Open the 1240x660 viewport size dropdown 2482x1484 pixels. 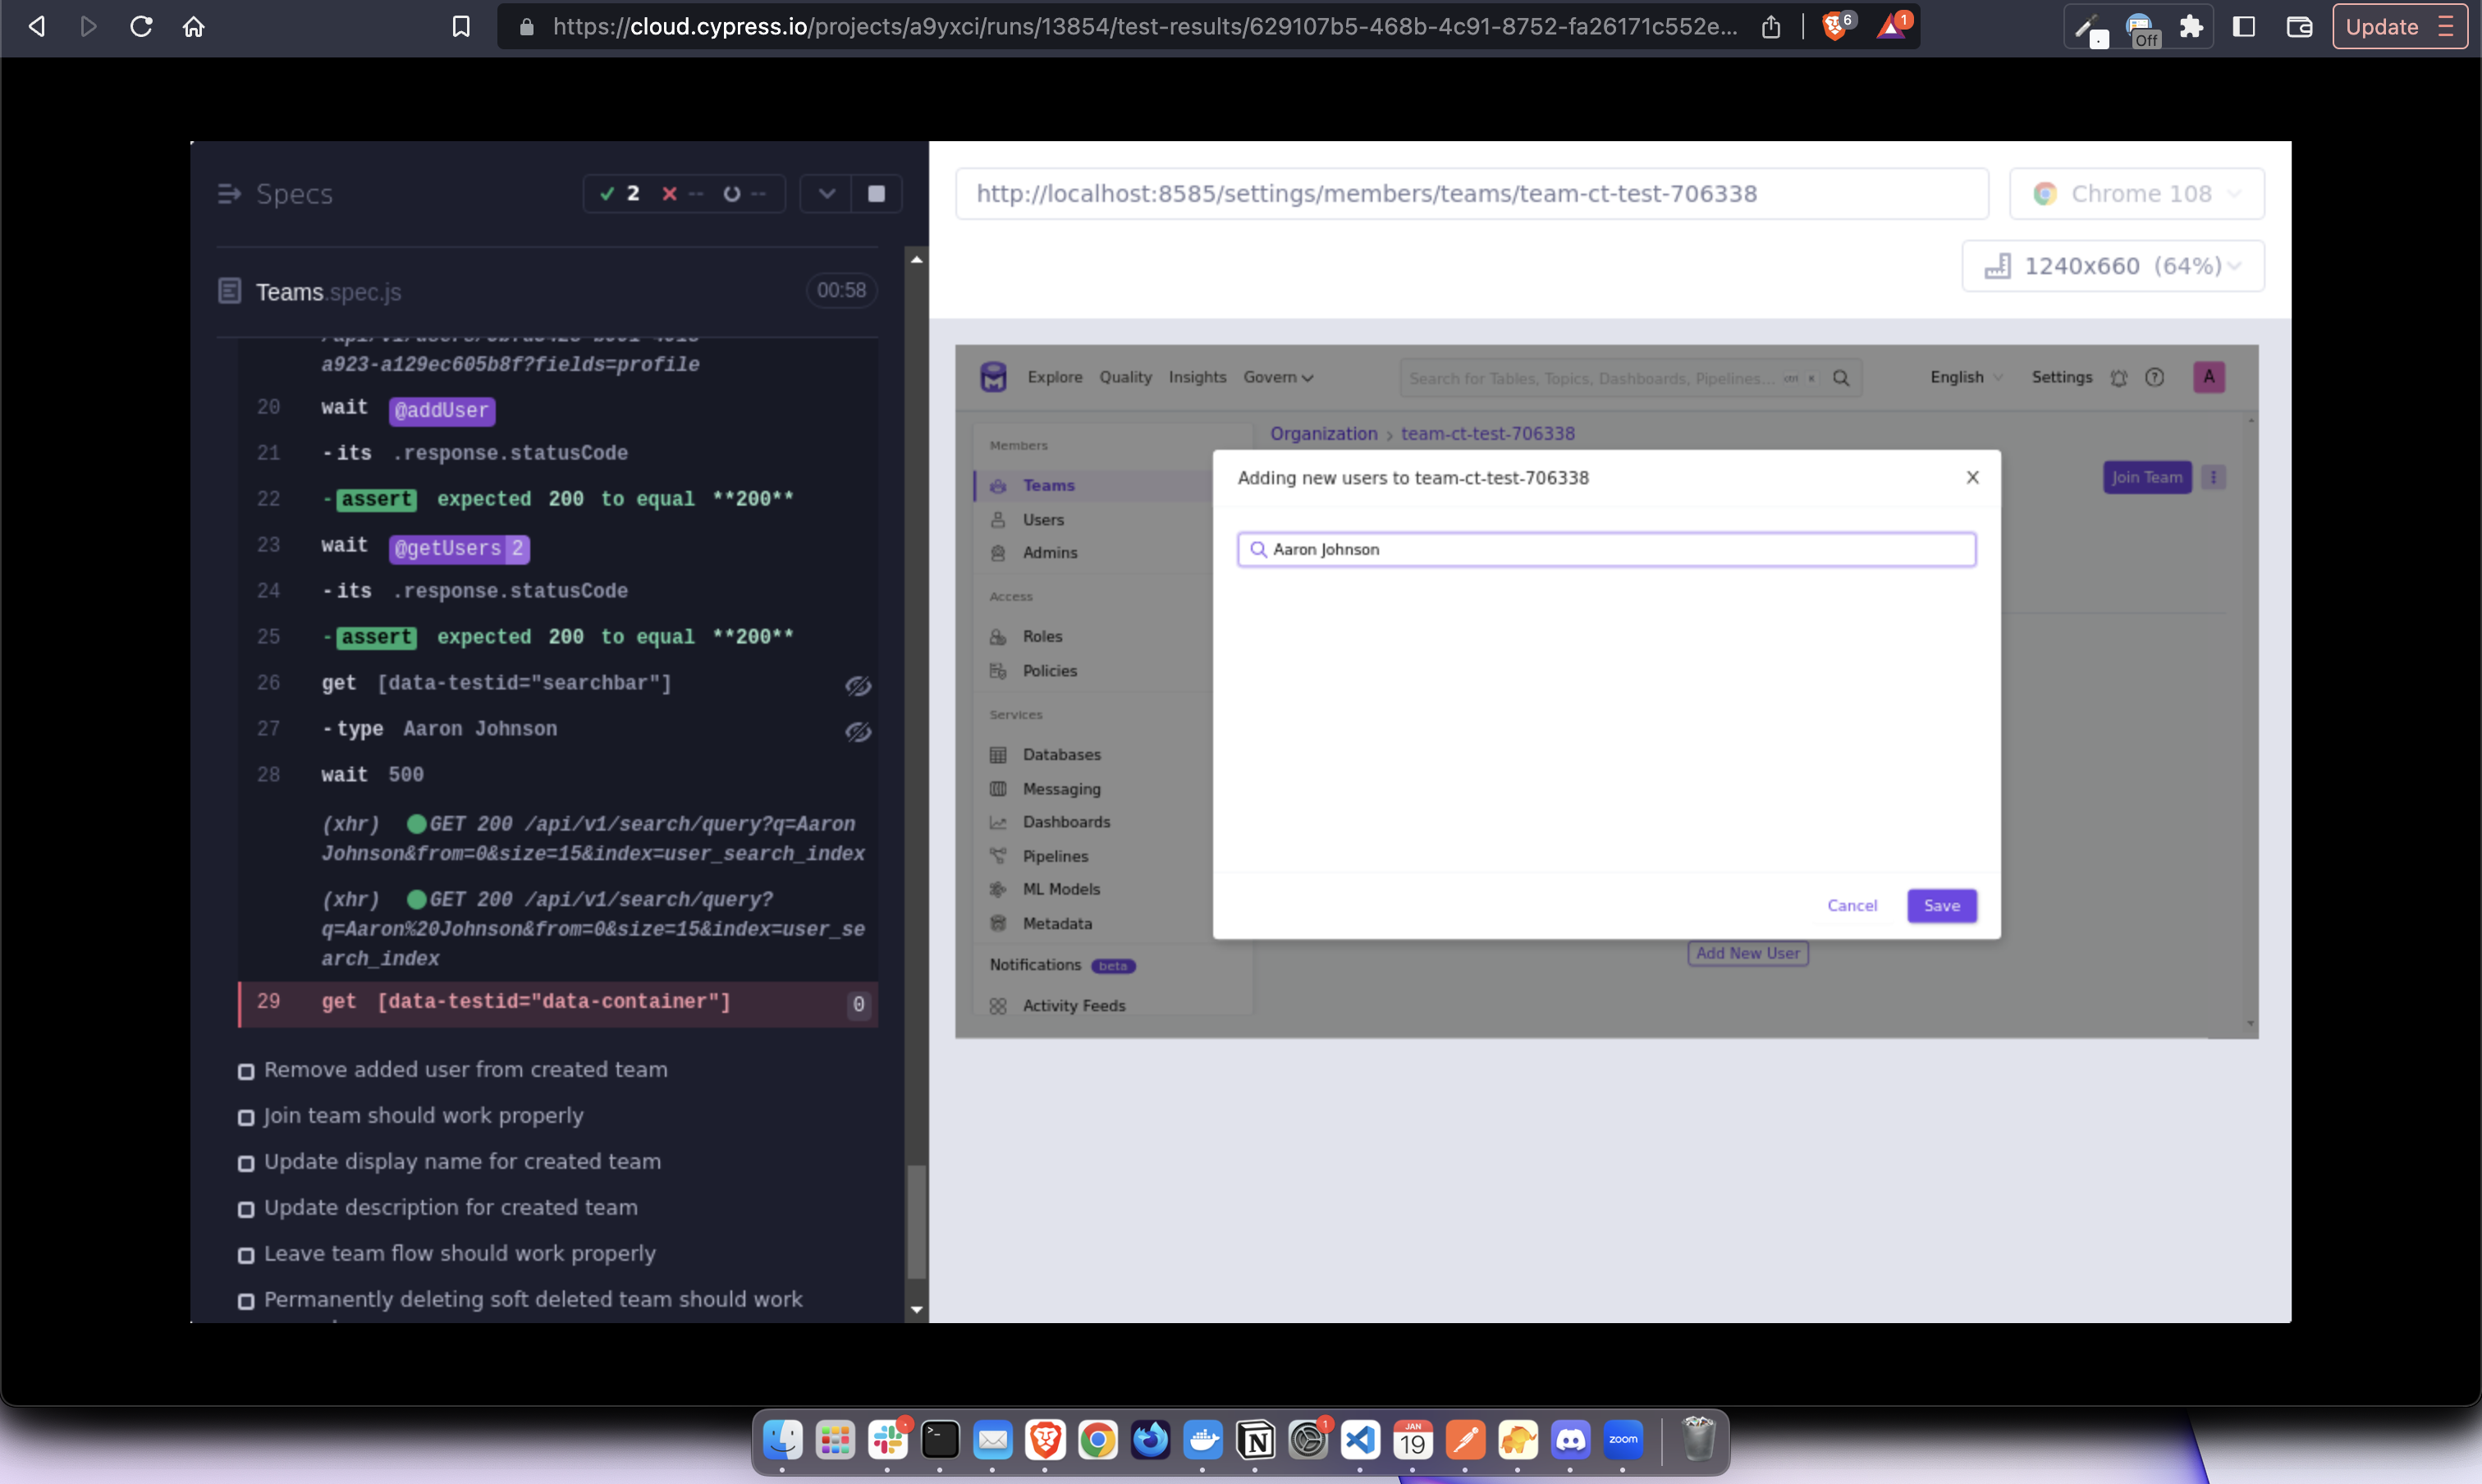[2112, 265]
